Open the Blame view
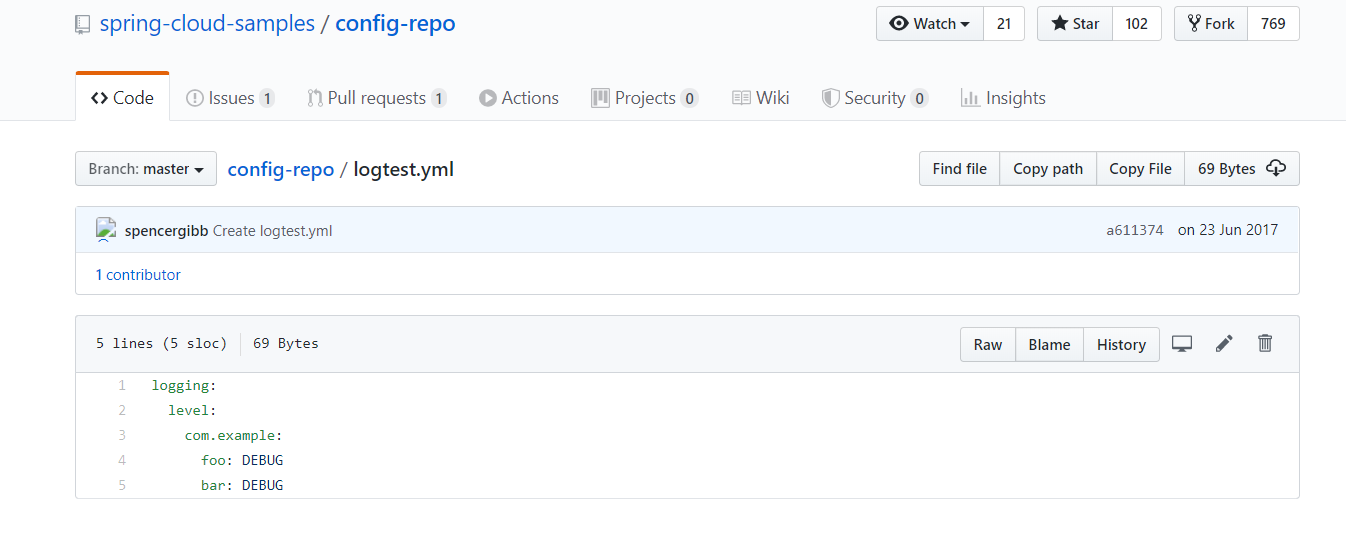 [x=1050, y=344]
